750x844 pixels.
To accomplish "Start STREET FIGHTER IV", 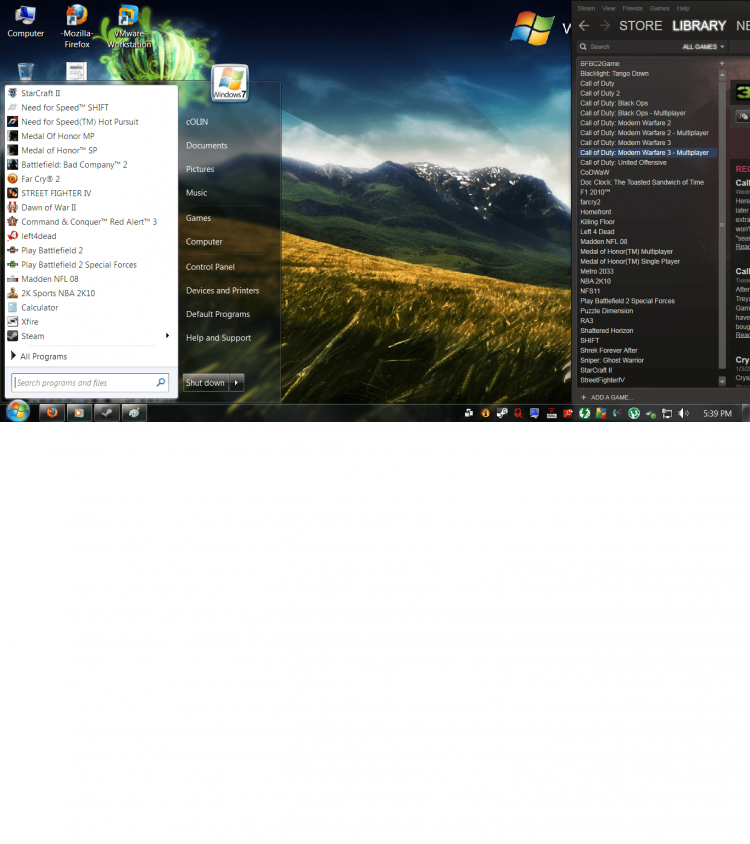I will (56, 193).
